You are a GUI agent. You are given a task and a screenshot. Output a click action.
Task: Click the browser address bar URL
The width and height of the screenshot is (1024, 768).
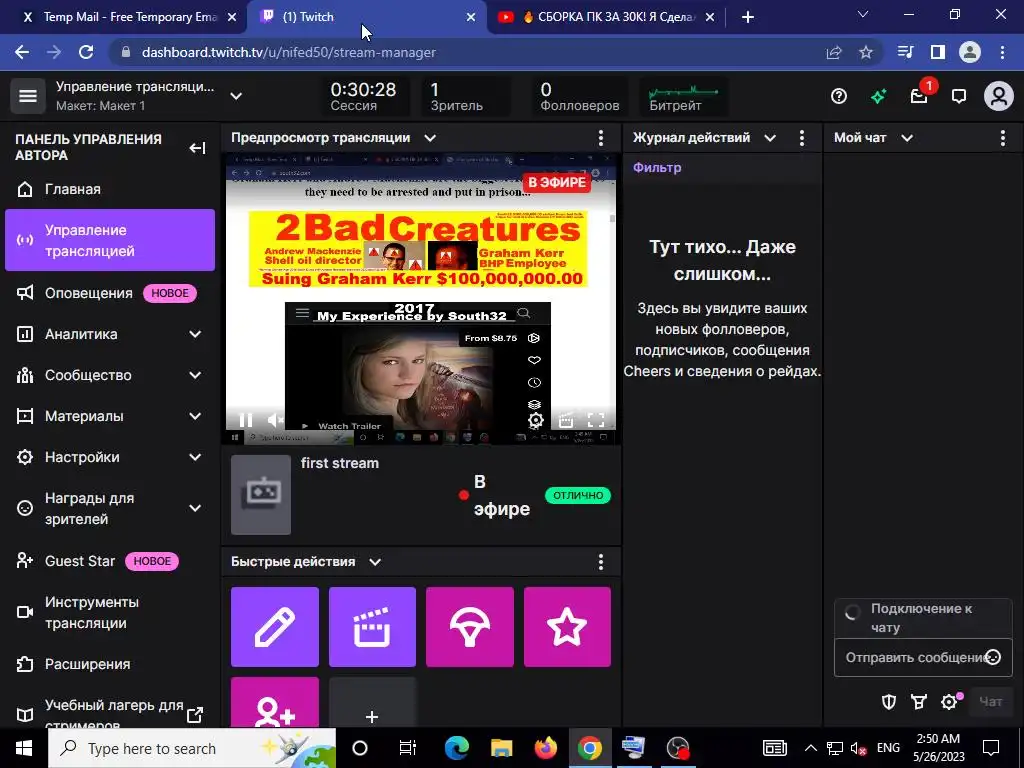(289, 52)
